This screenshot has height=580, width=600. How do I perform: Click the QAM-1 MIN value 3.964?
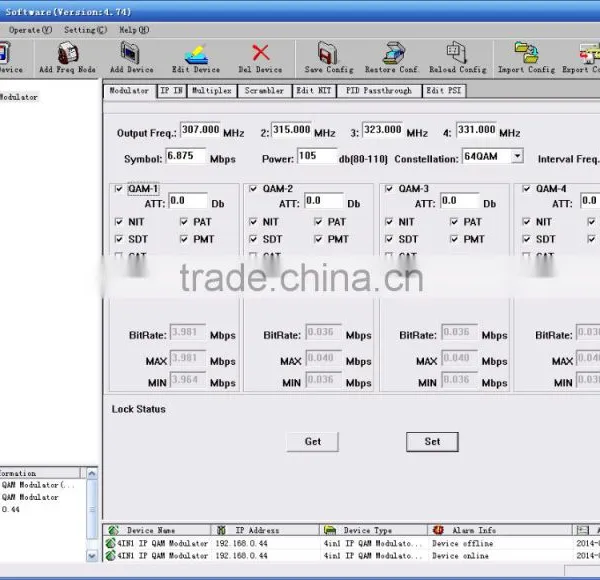(188, 380)
